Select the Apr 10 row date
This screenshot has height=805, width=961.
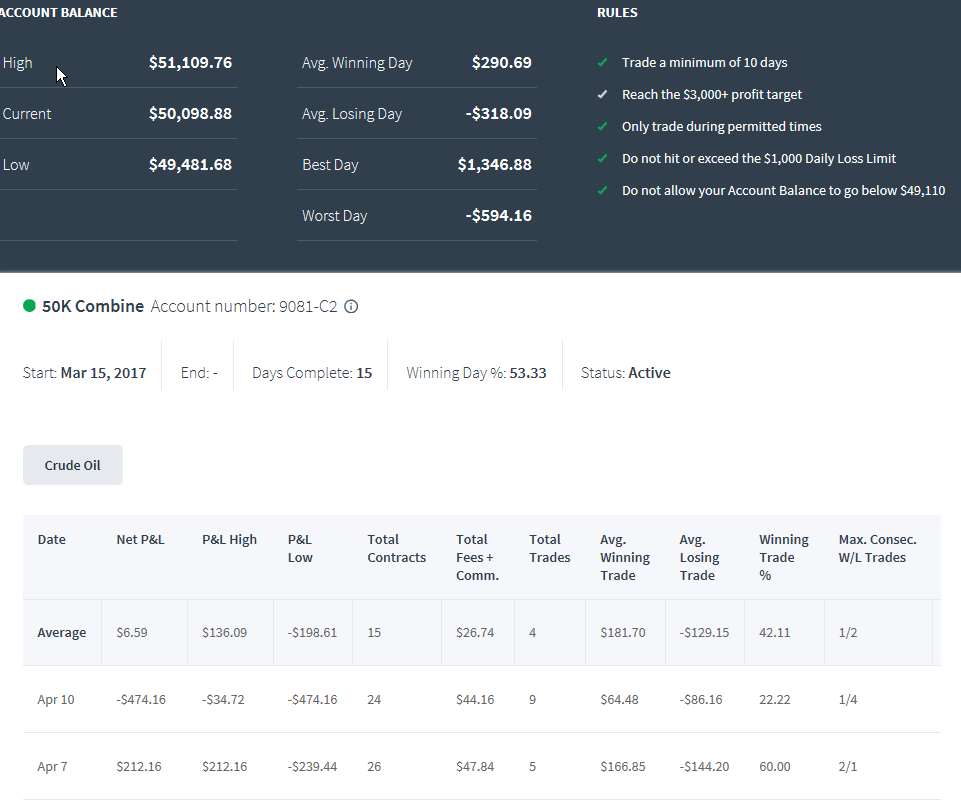[56, 700]
